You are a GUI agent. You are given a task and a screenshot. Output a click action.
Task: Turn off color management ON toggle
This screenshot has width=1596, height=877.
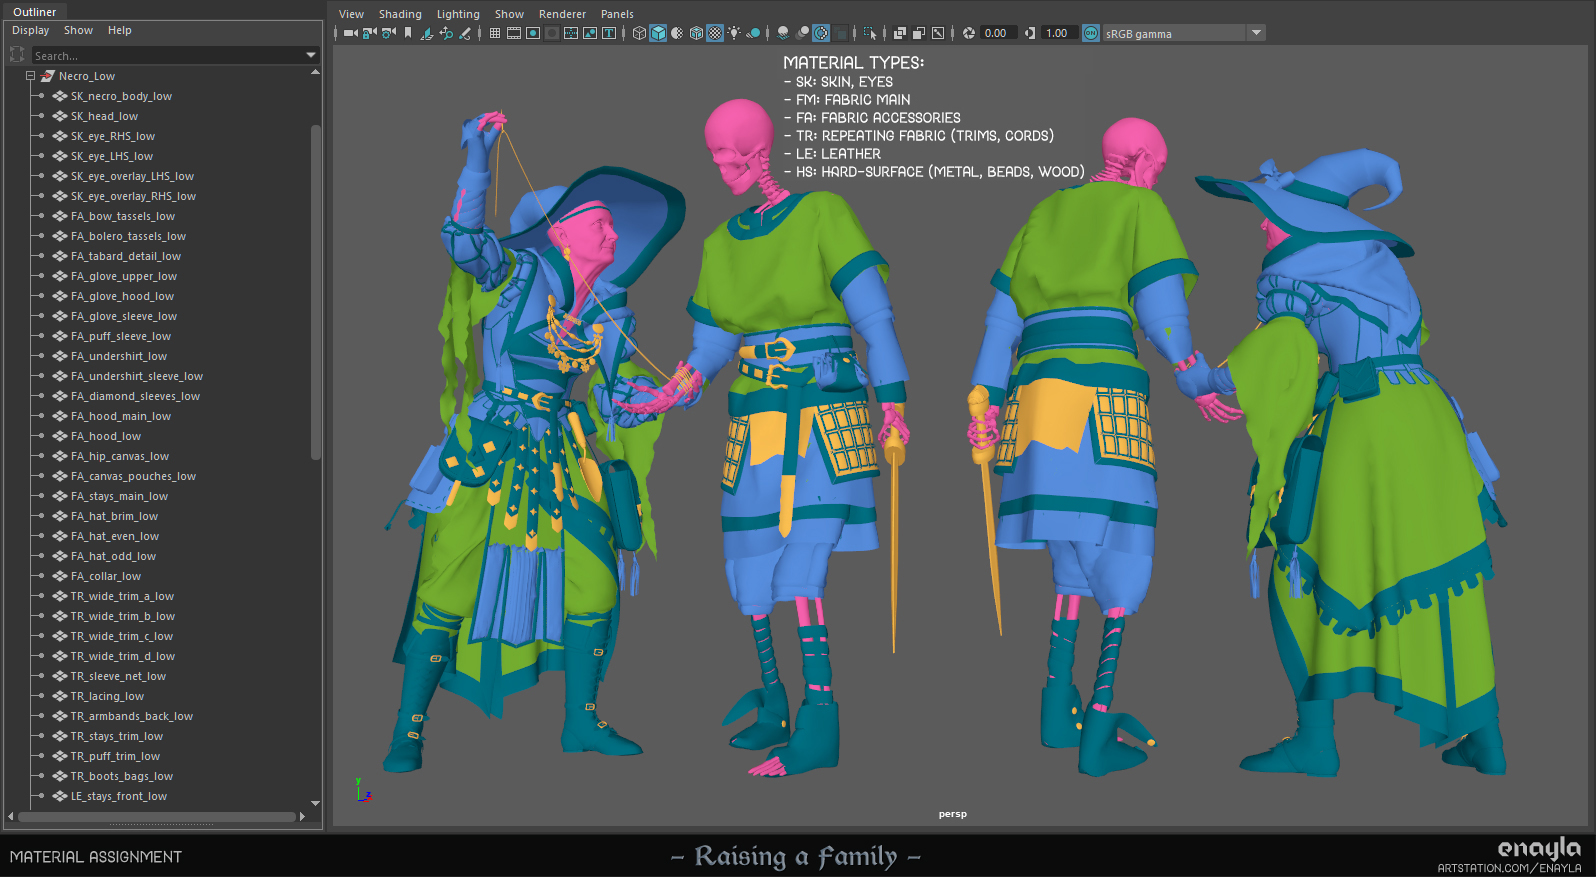click(x=1091, y=33)
